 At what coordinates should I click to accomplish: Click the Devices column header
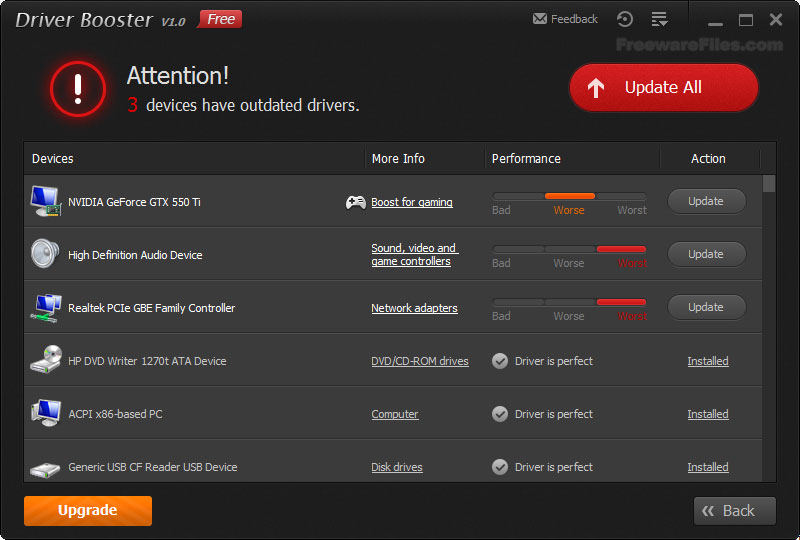[53, 159]
